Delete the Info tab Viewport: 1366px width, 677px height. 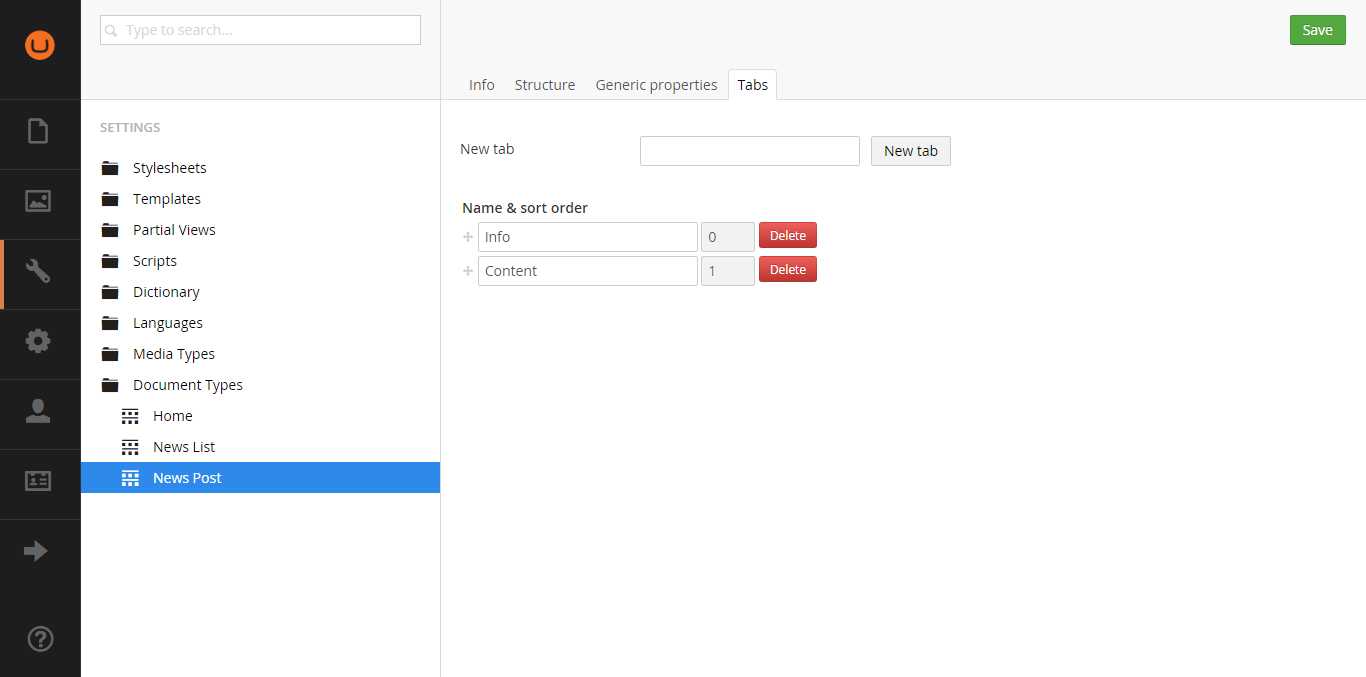point(788,236)
